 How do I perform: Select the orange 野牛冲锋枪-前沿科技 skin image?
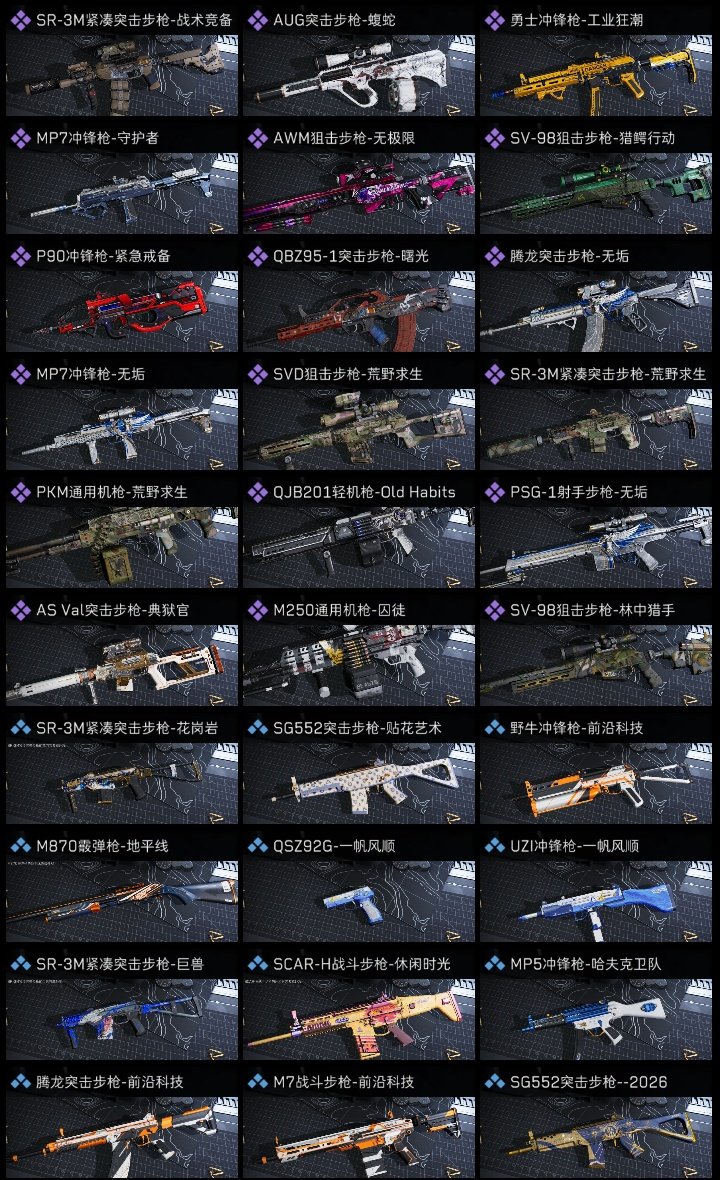[x=596, y=783]
